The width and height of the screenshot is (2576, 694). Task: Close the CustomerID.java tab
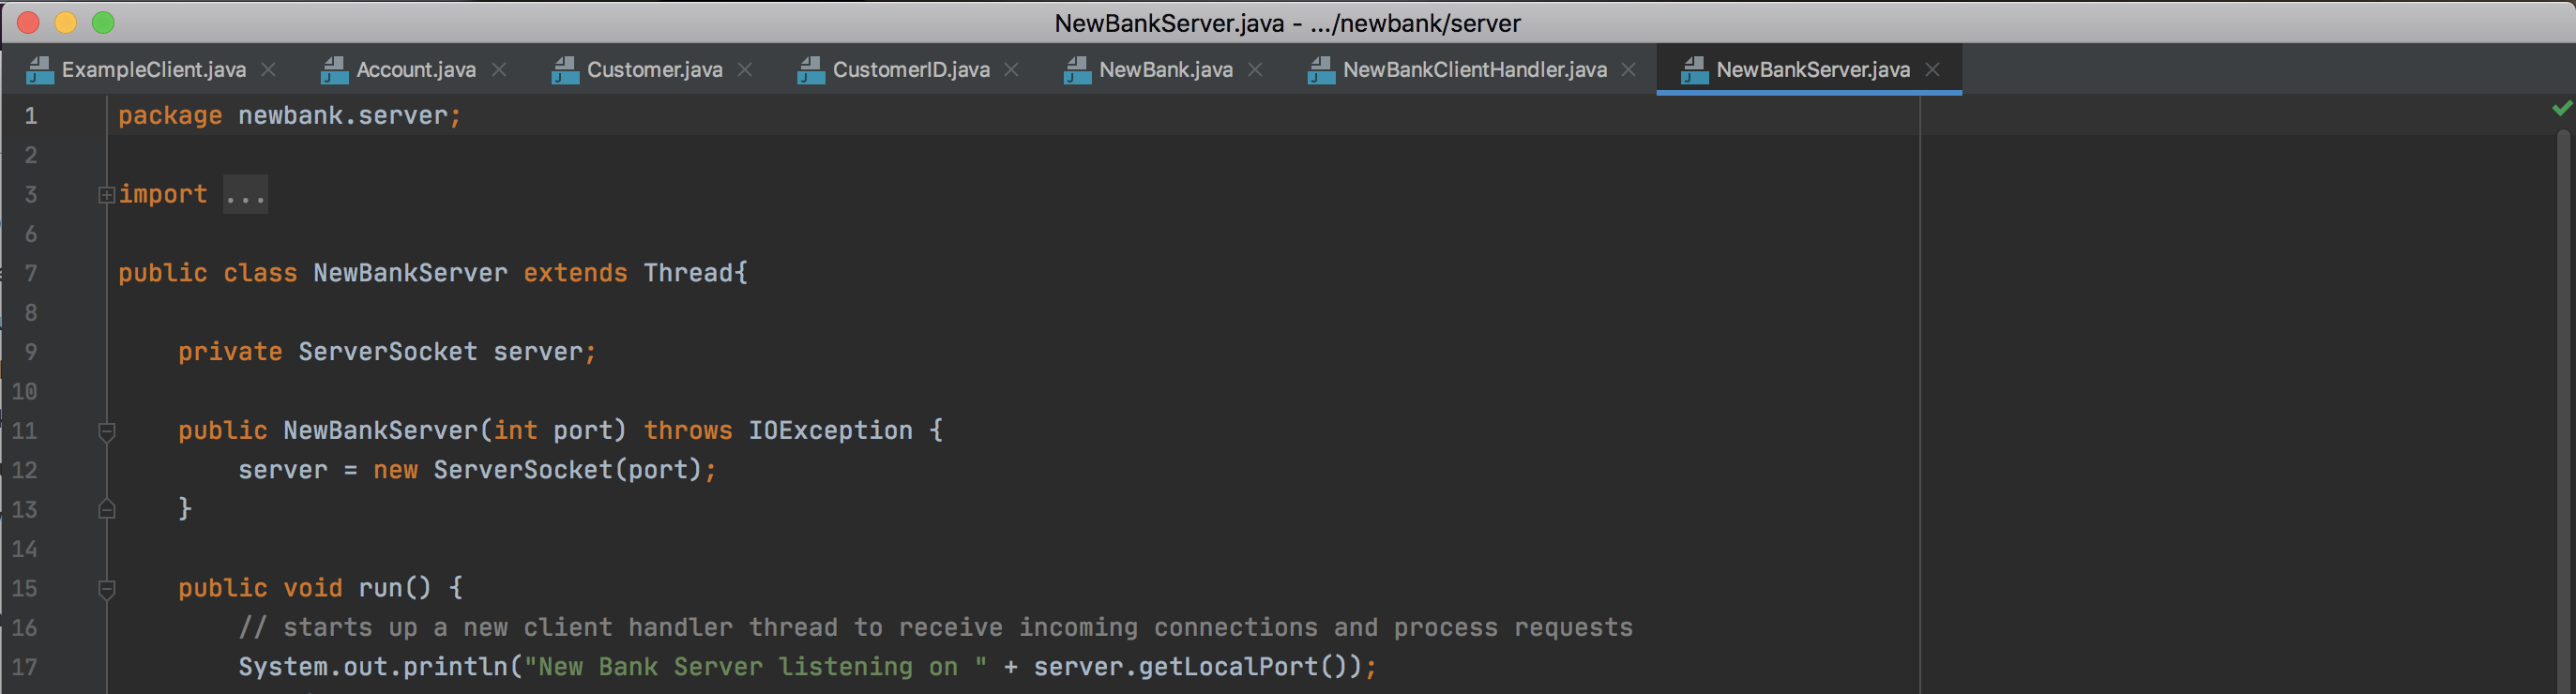click(1012, 69)
